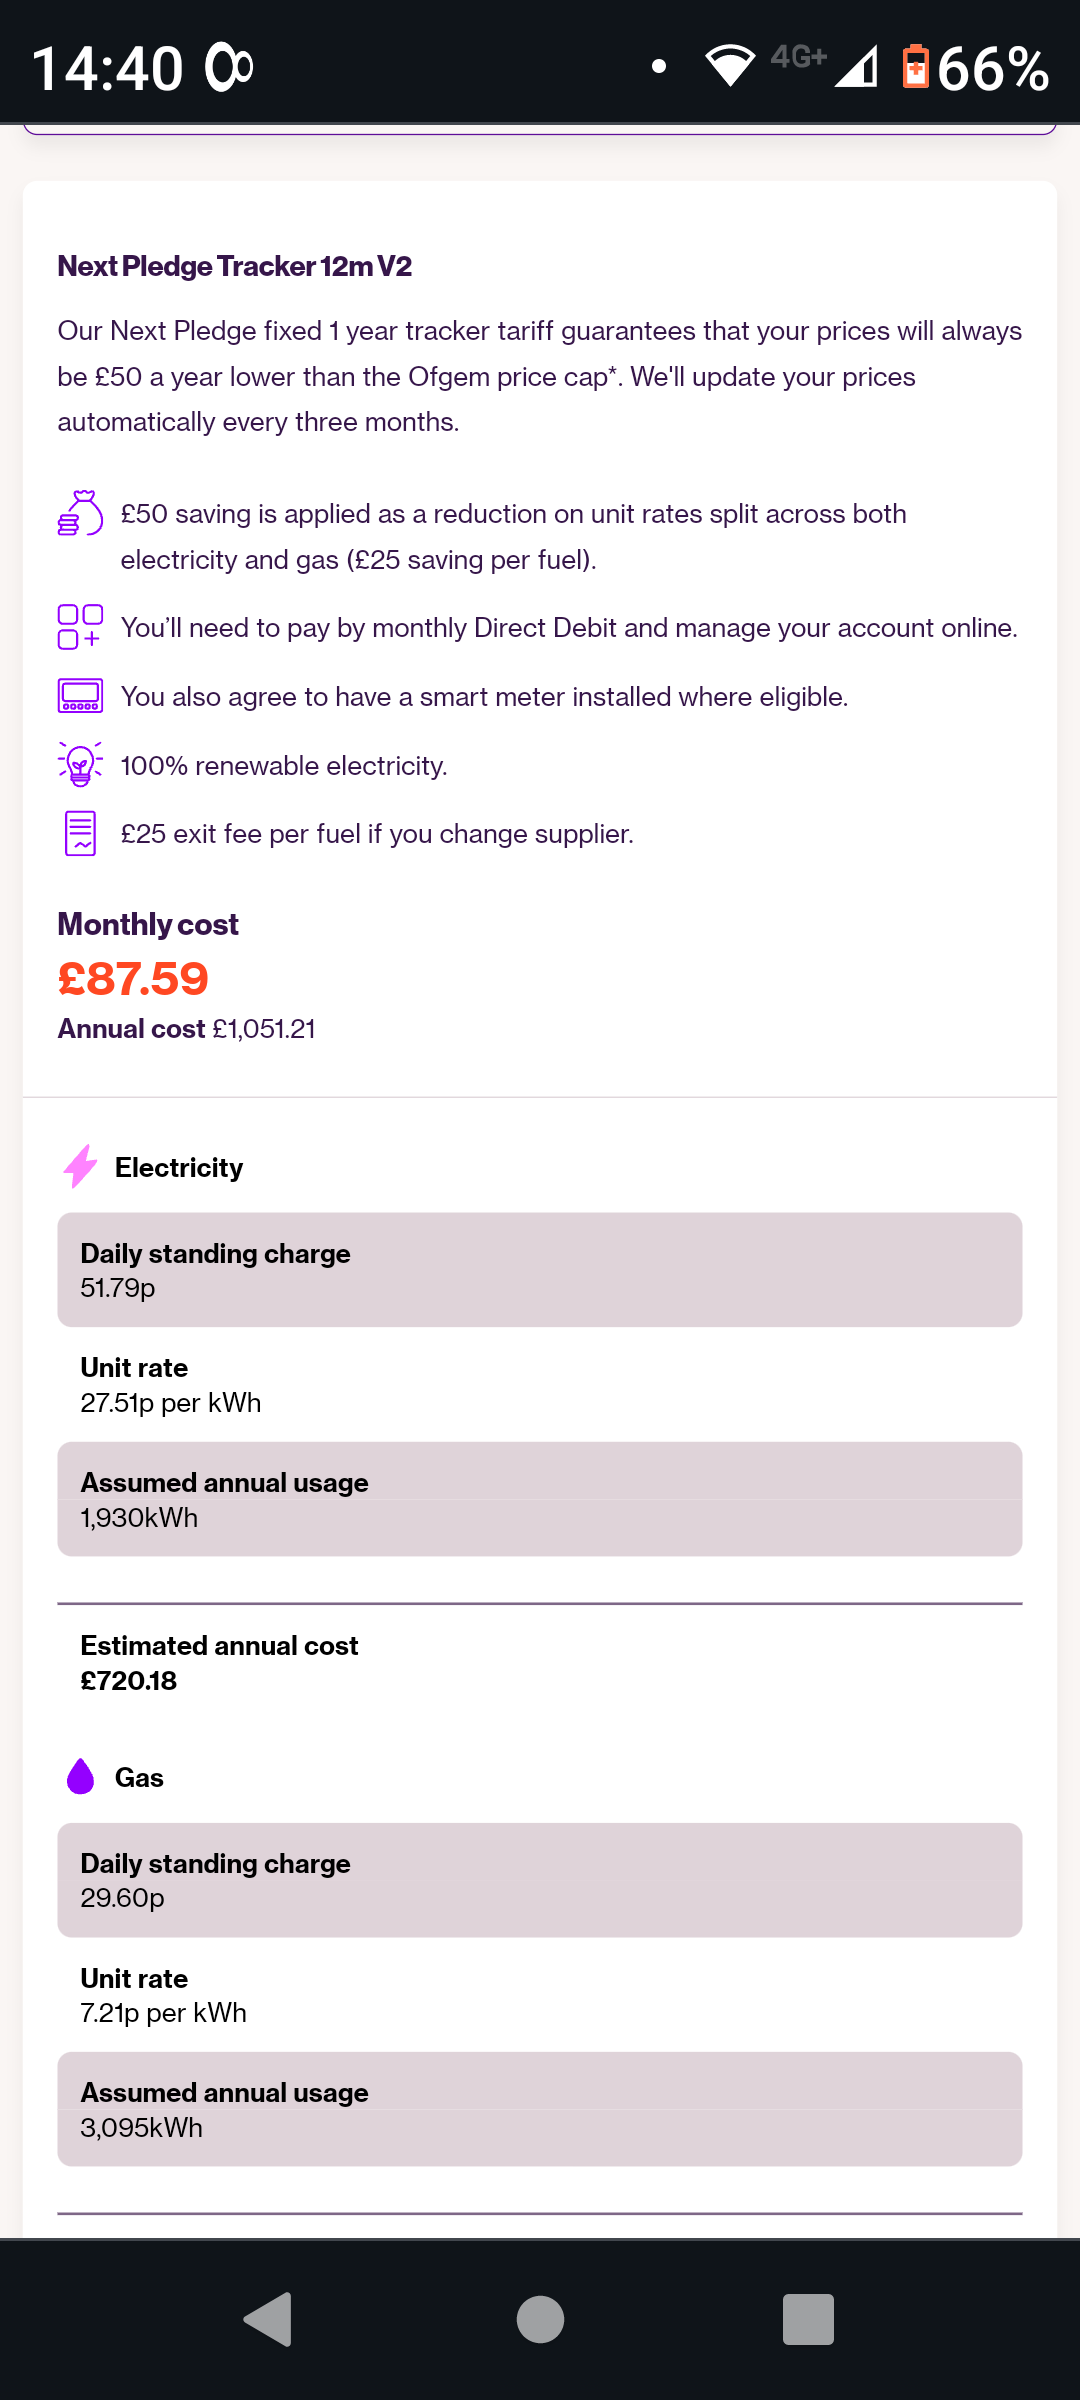This screenshot has width=1080, height=2400.
Task: Tap the pink Electricity lightning bolt icon
Action: (x=80, y=1166)
